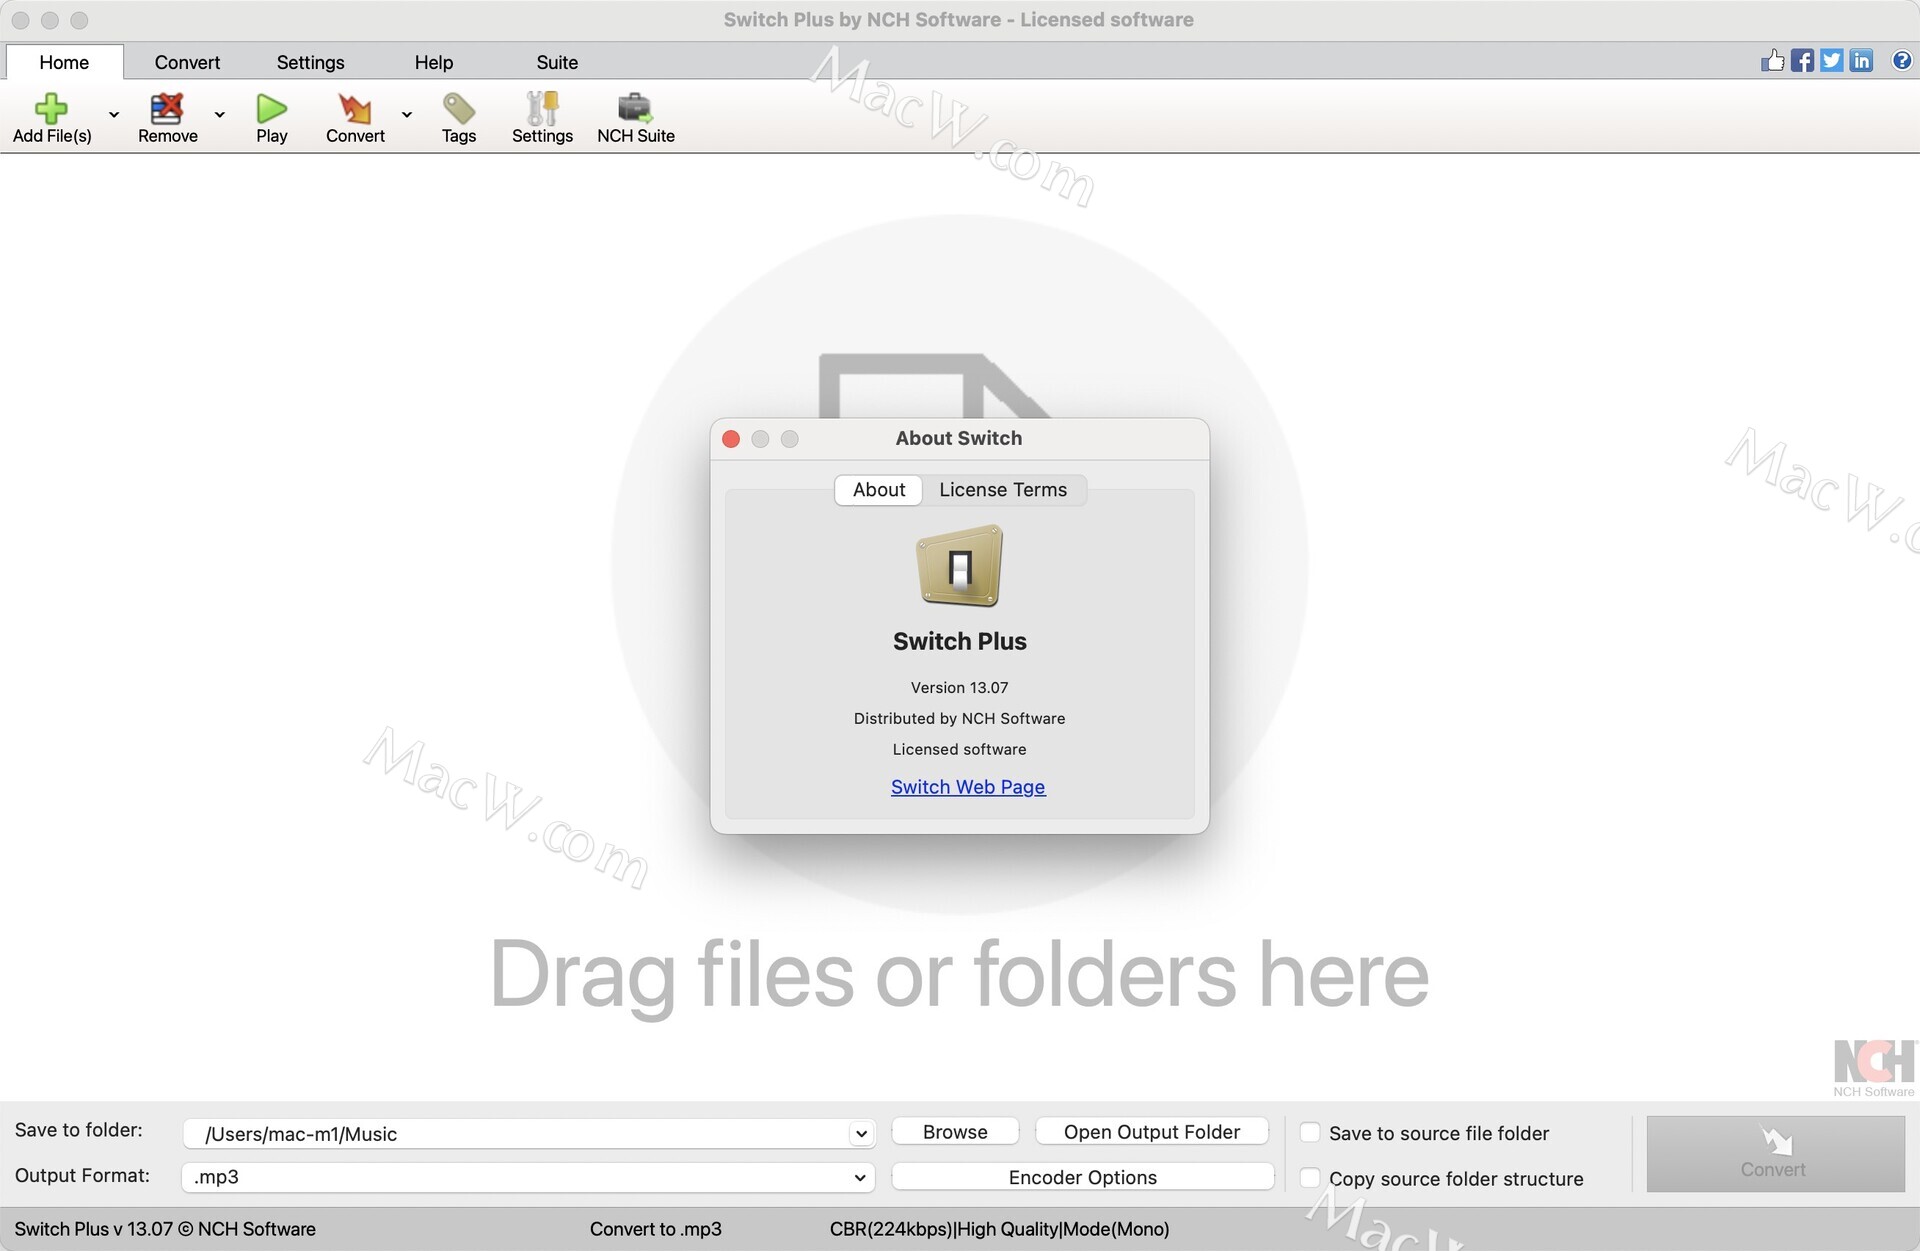Click the blue help question icon
1920x1251 pixels.
(x=1901, y=61)
